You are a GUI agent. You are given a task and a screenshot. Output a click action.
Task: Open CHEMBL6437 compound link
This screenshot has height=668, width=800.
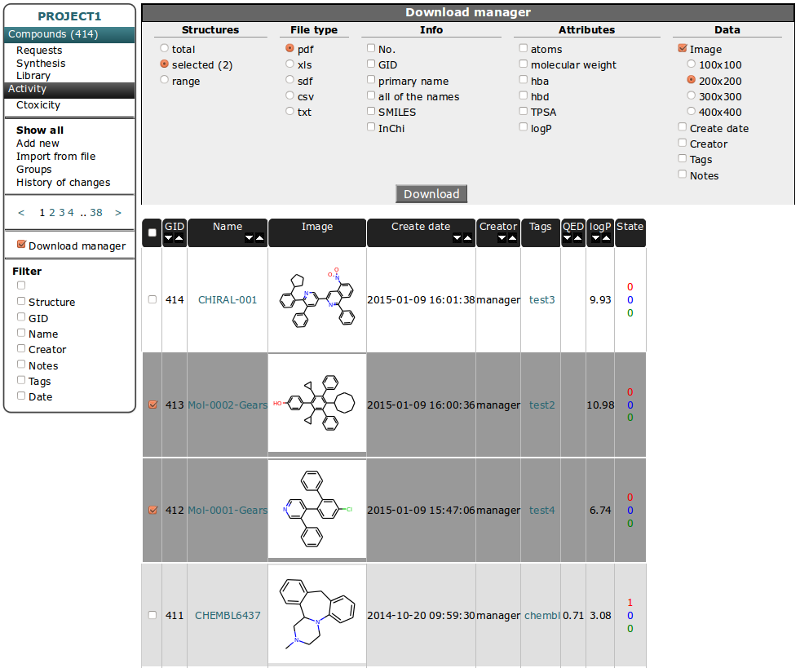(x=228, y=615)
